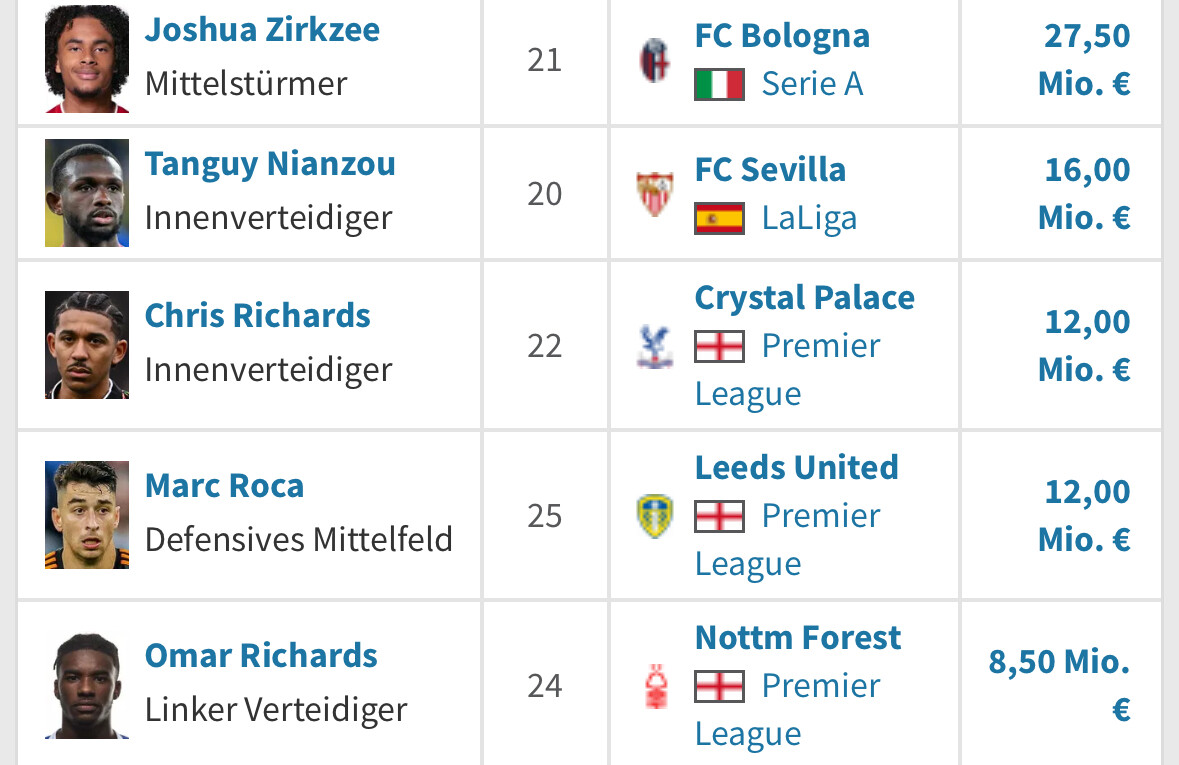This screenshot has height=765, width=1179.
Task: Click England flag in Leeds United row
Action: (720, 517)
